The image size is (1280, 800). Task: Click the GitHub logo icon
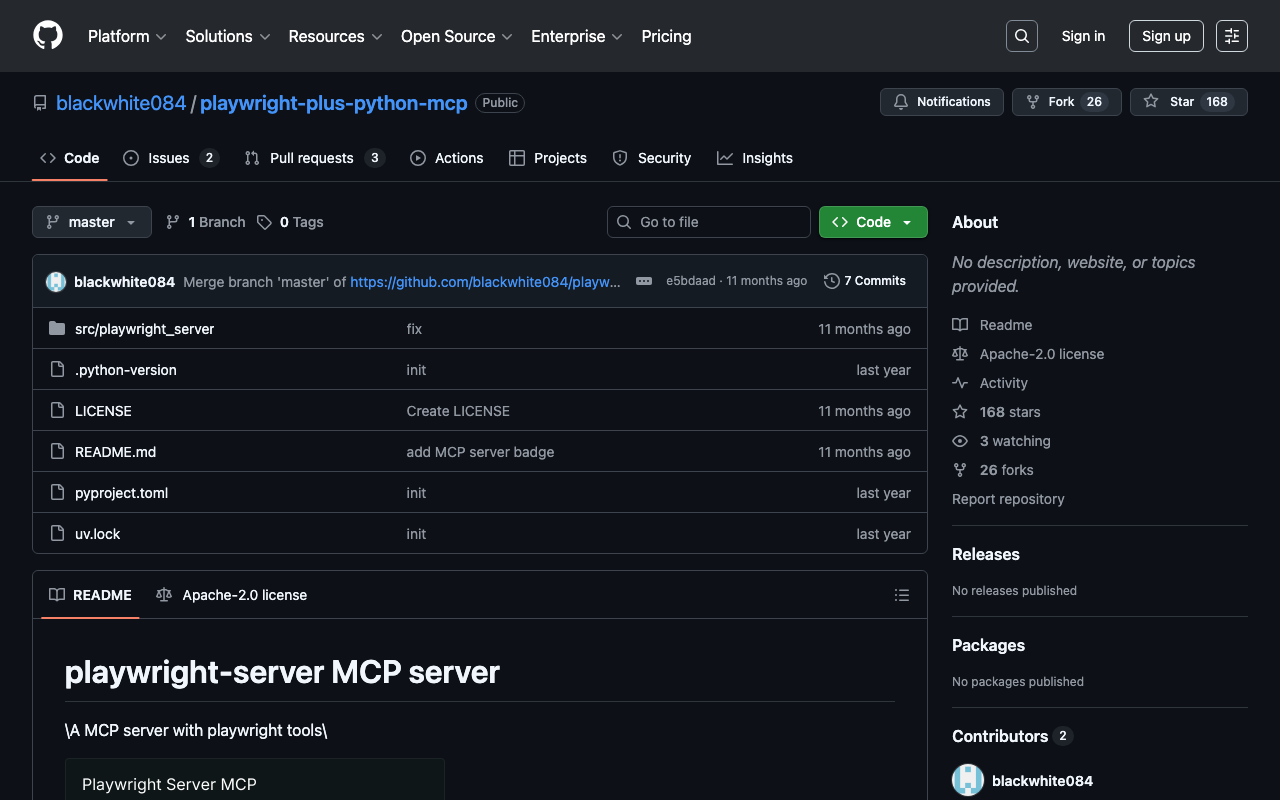pyautogui.click(x=48, y=36)
